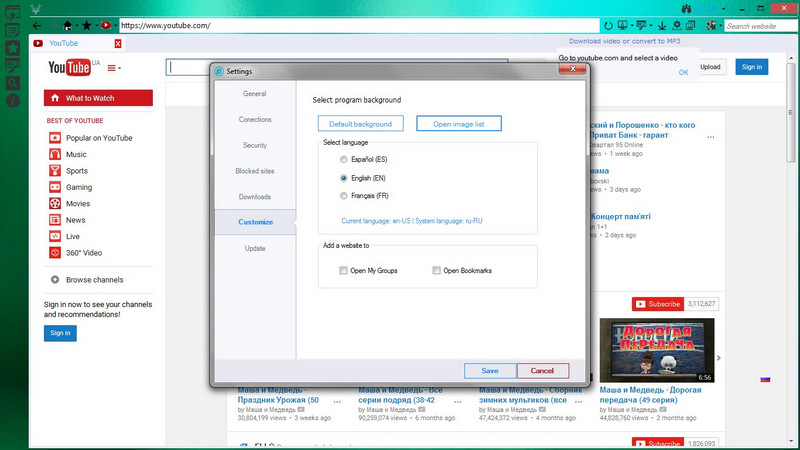Viewport: 800px width, 450px height.
Task: Click What to Watch in sidebar
Action: [x=98, y=98]
